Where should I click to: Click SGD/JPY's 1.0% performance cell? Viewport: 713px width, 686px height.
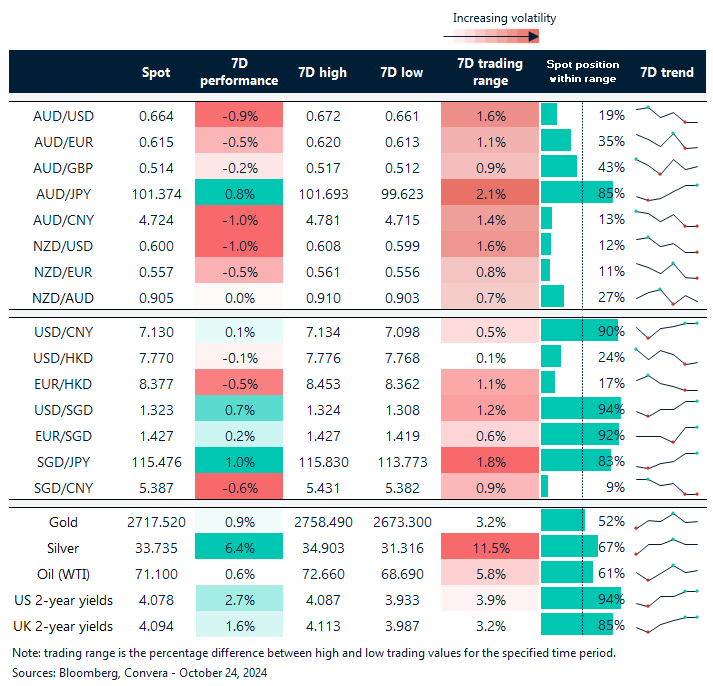pos(239,460)
